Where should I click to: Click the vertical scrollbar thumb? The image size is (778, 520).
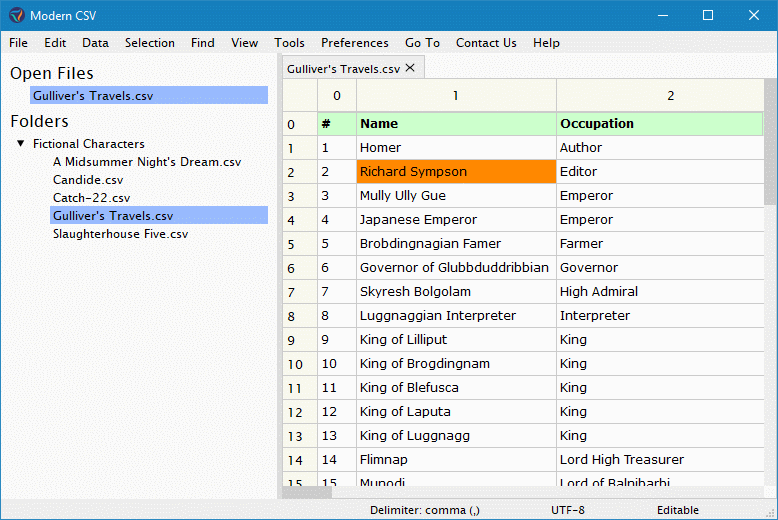click(770, 141)
